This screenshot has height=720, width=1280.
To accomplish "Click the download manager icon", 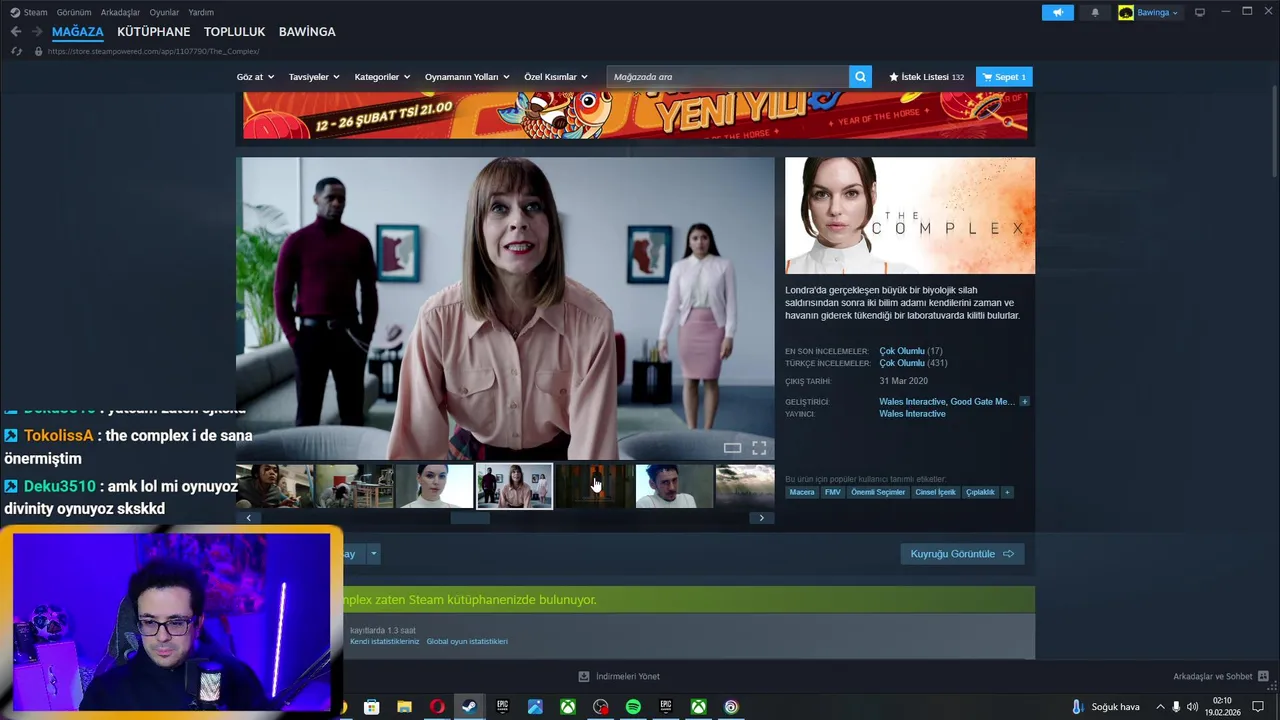I will pos(584,676).
